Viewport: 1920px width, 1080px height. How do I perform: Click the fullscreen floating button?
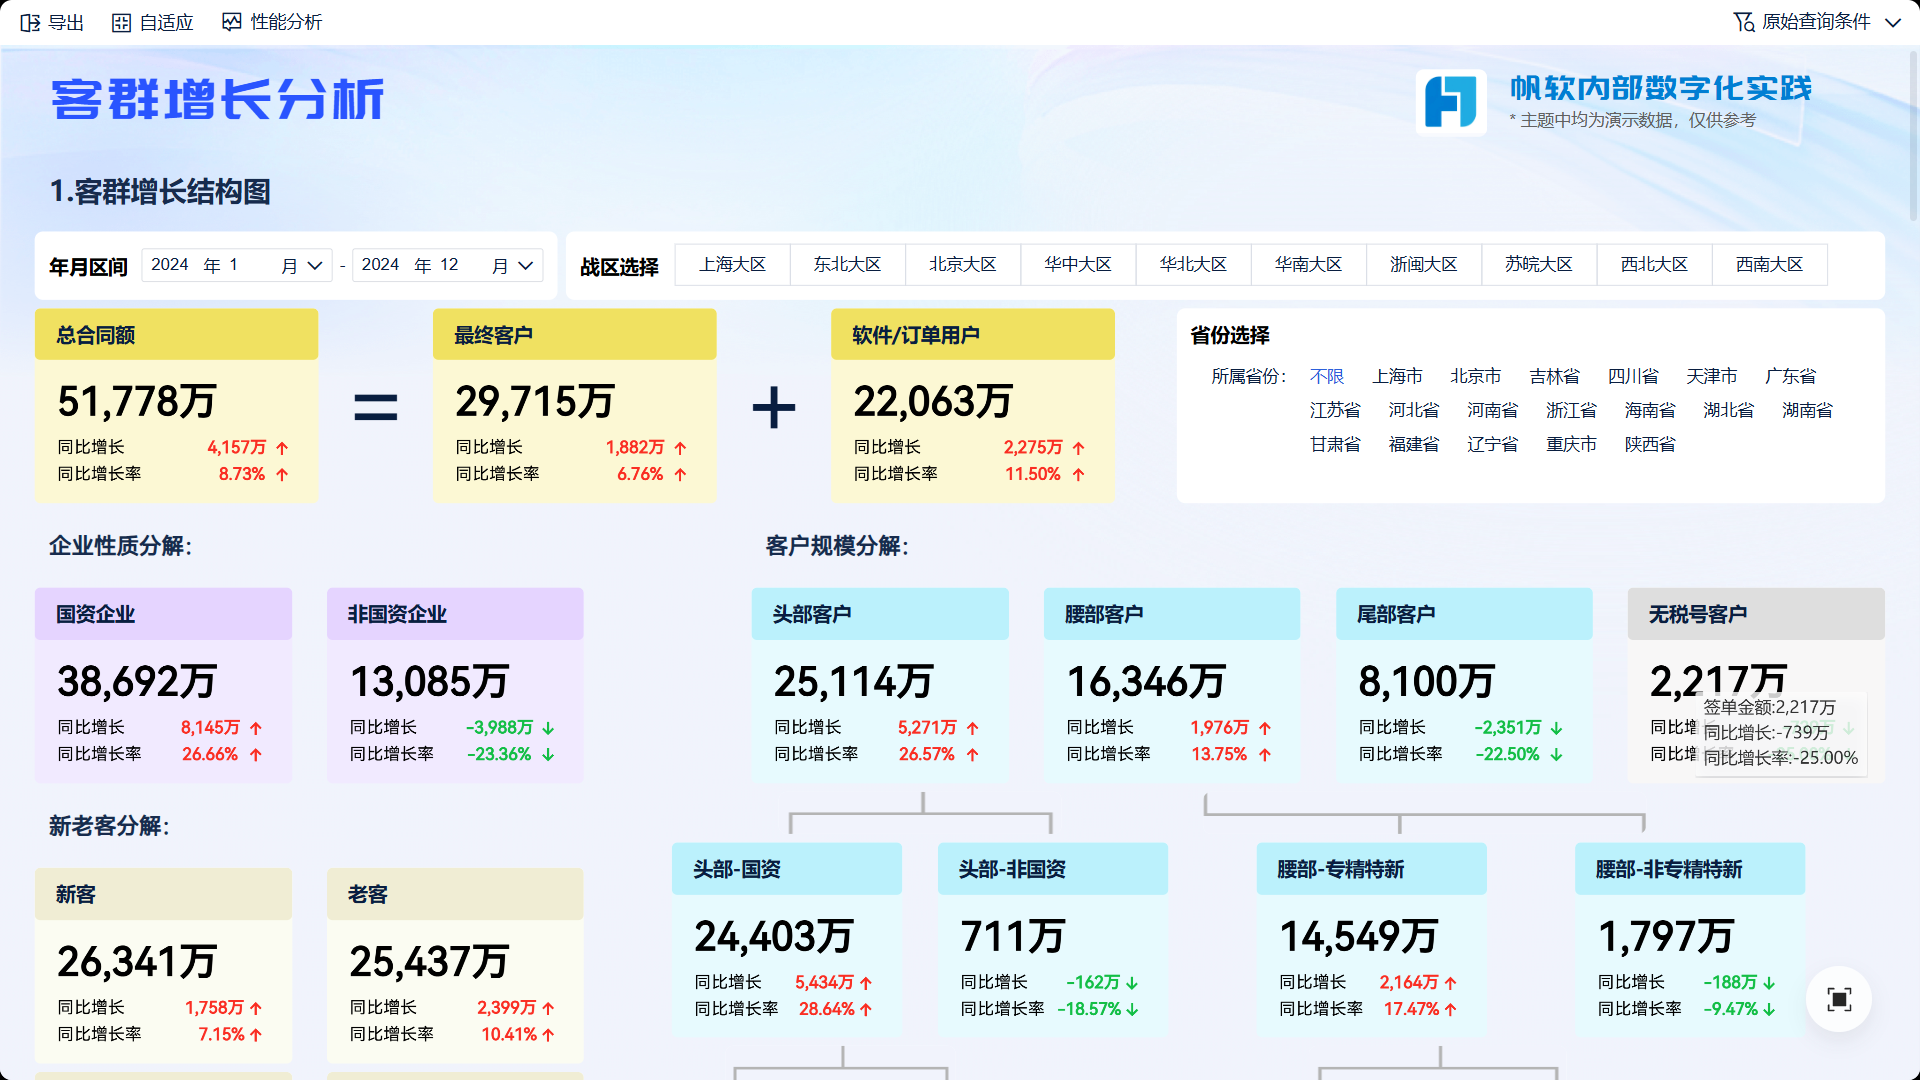pos(1838,999)
